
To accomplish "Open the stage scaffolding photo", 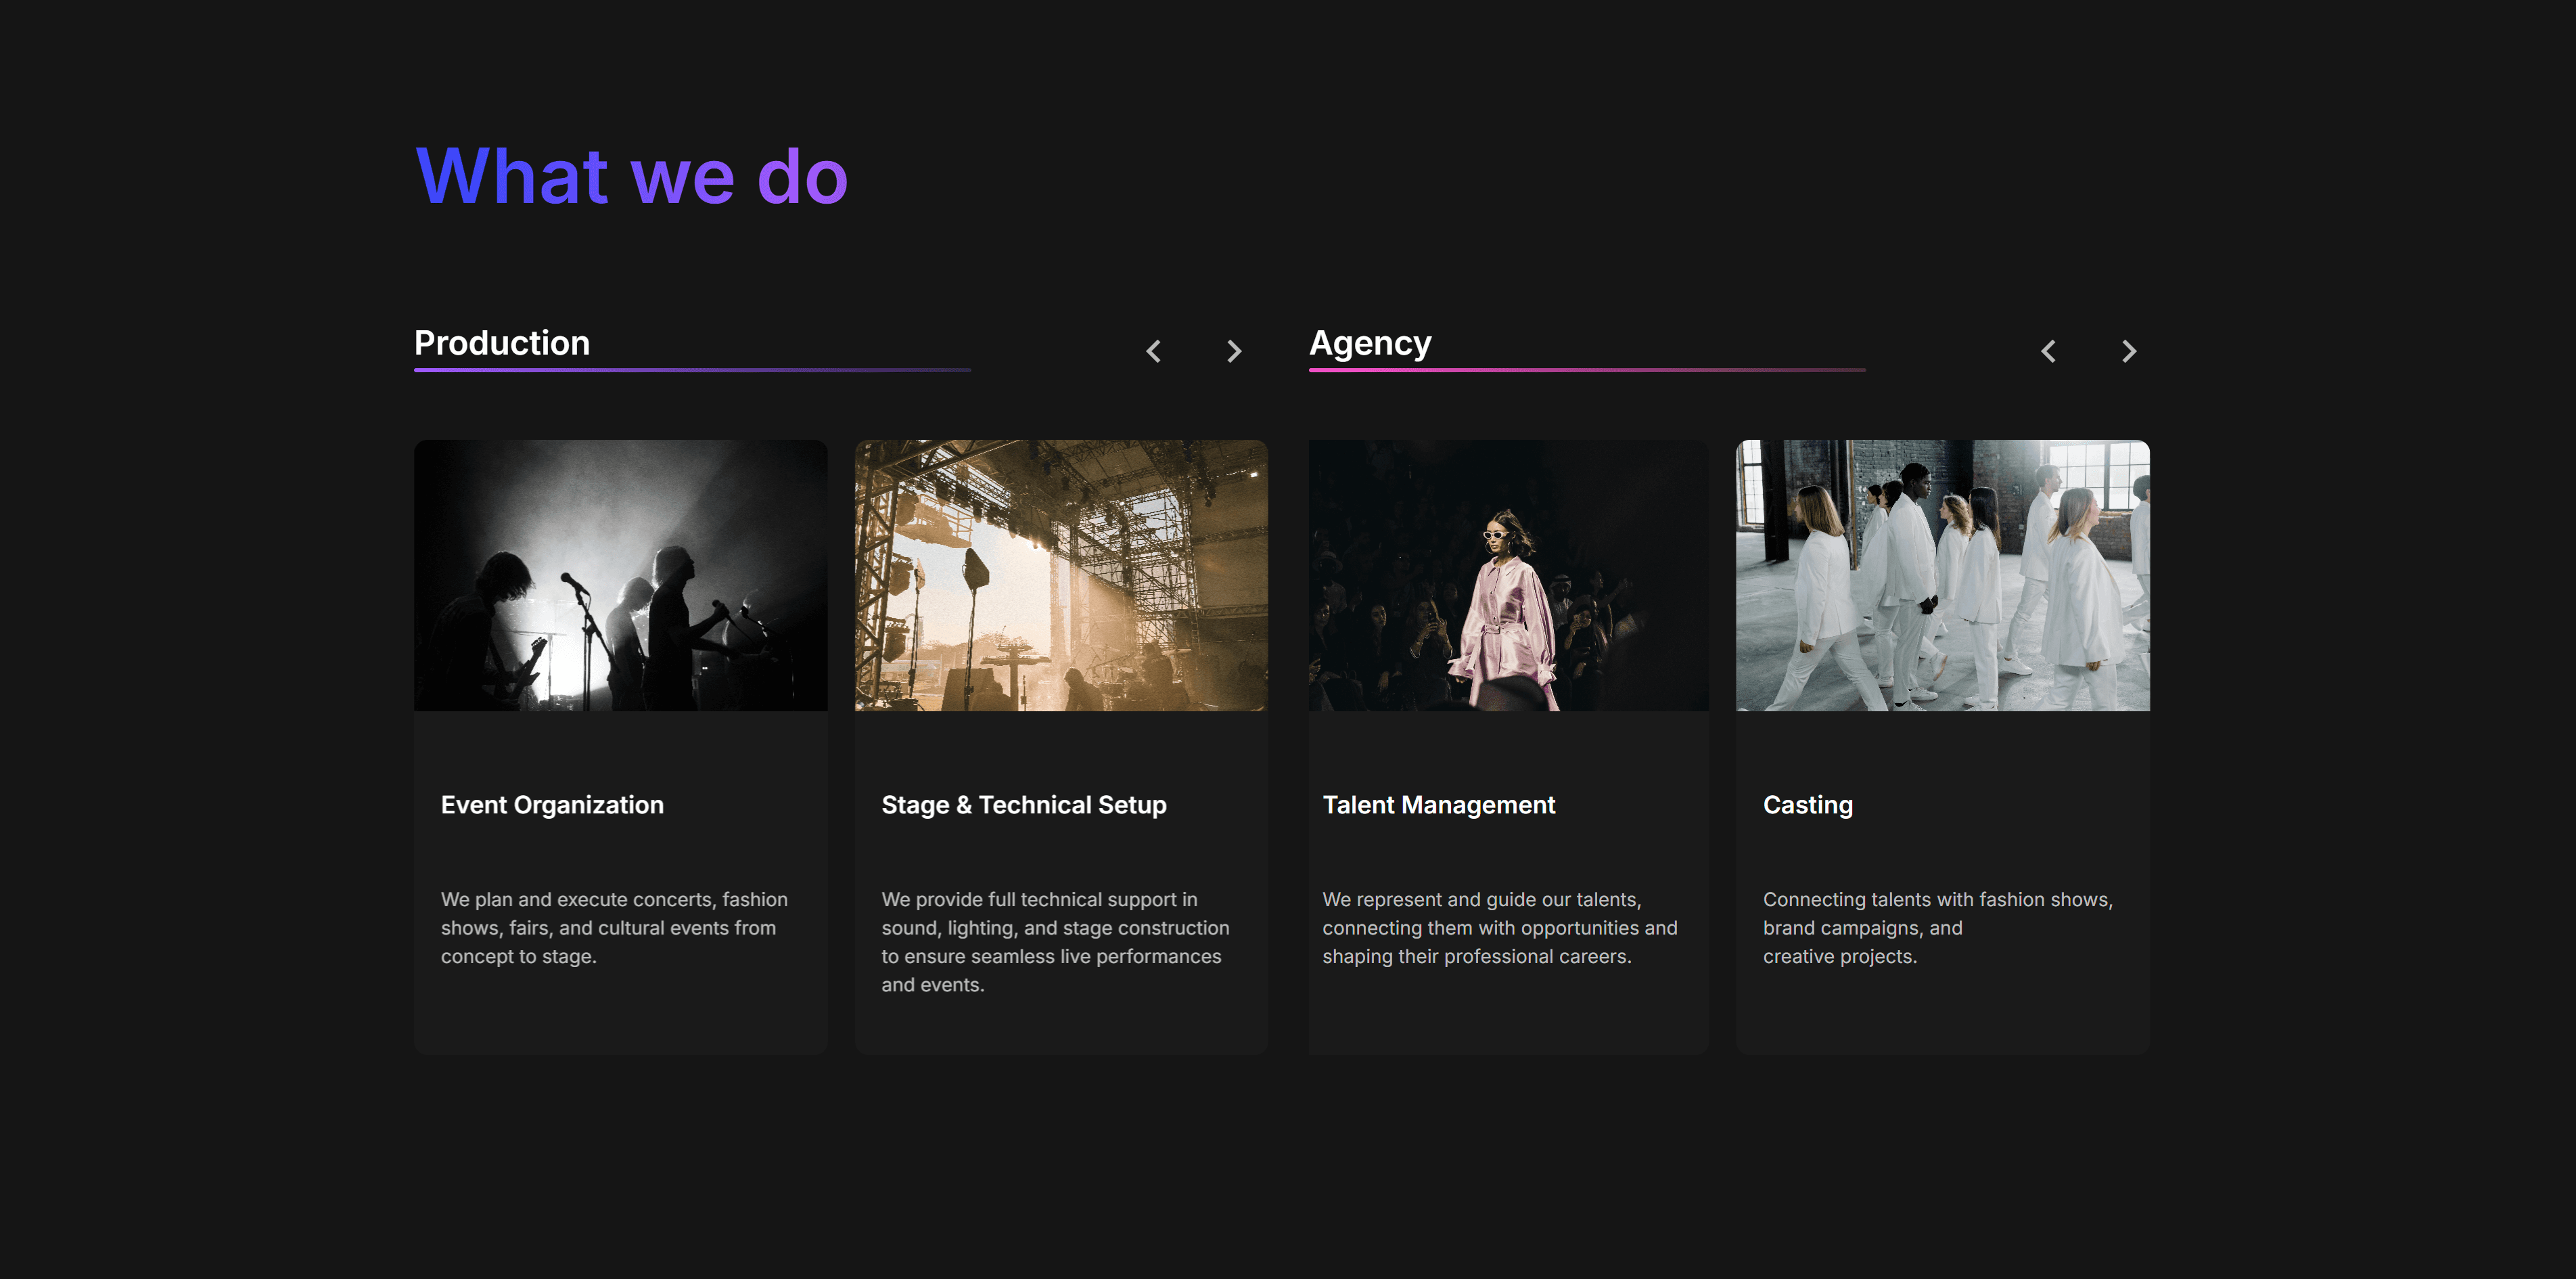I will pos(1061,575).
